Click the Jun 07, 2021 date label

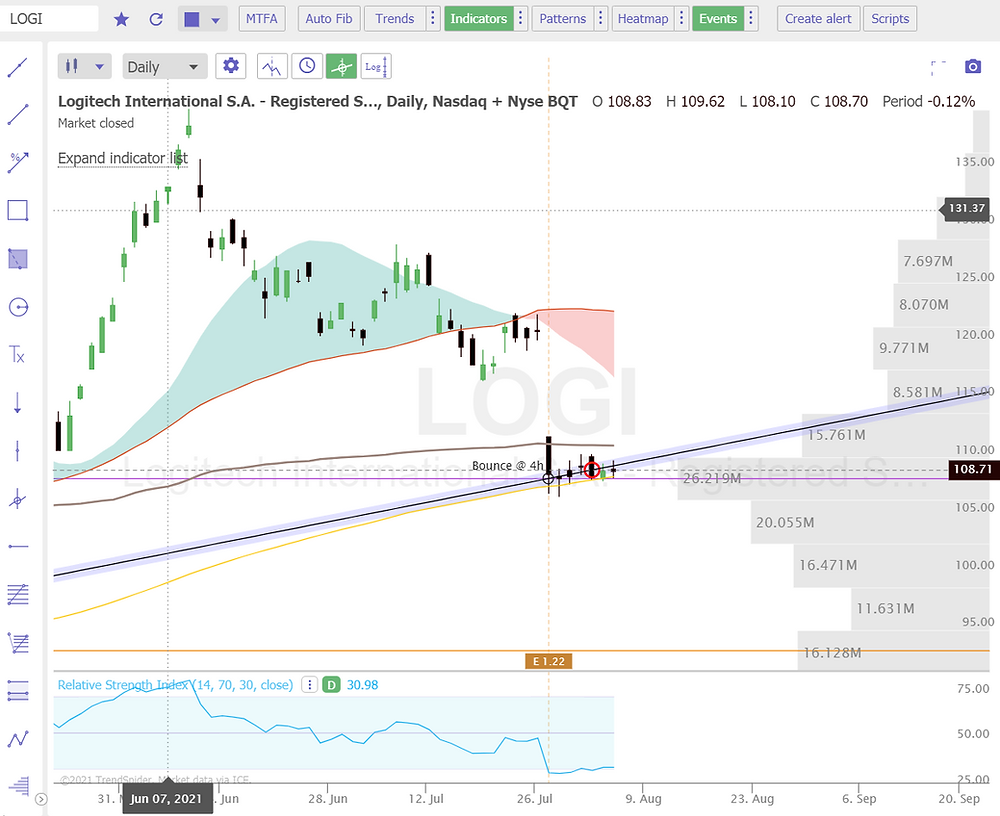click(166, 799)
